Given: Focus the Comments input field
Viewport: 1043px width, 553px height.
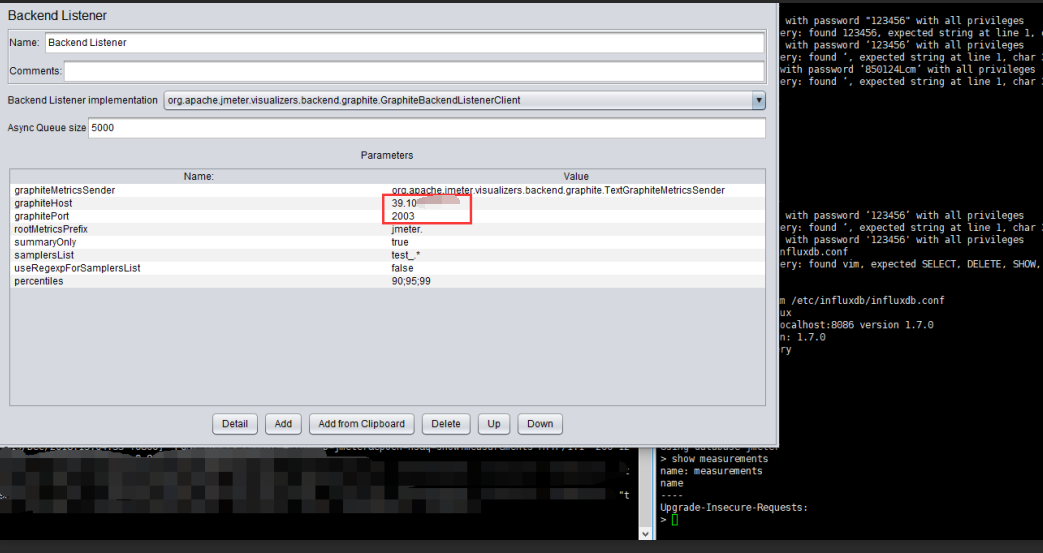Looking at the screenshot, I should click(414, 71).
